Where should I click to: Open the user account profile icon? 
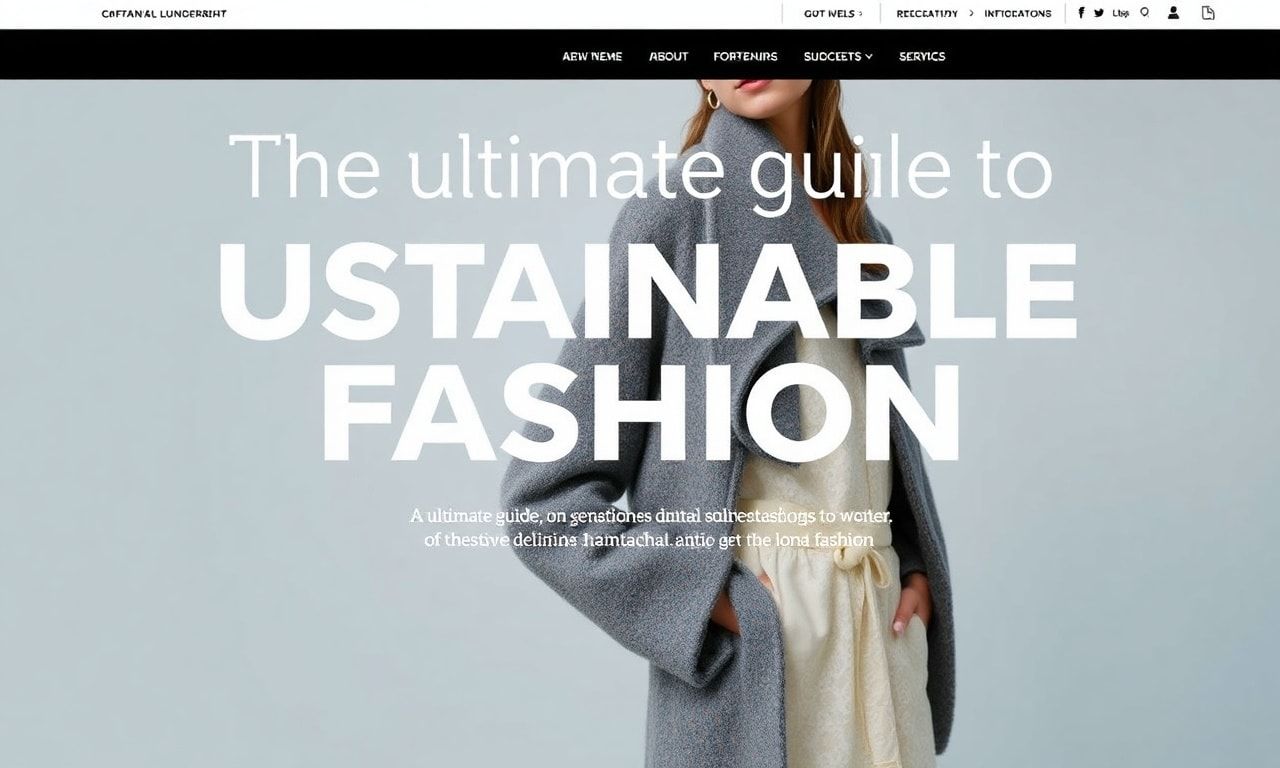1174,13
